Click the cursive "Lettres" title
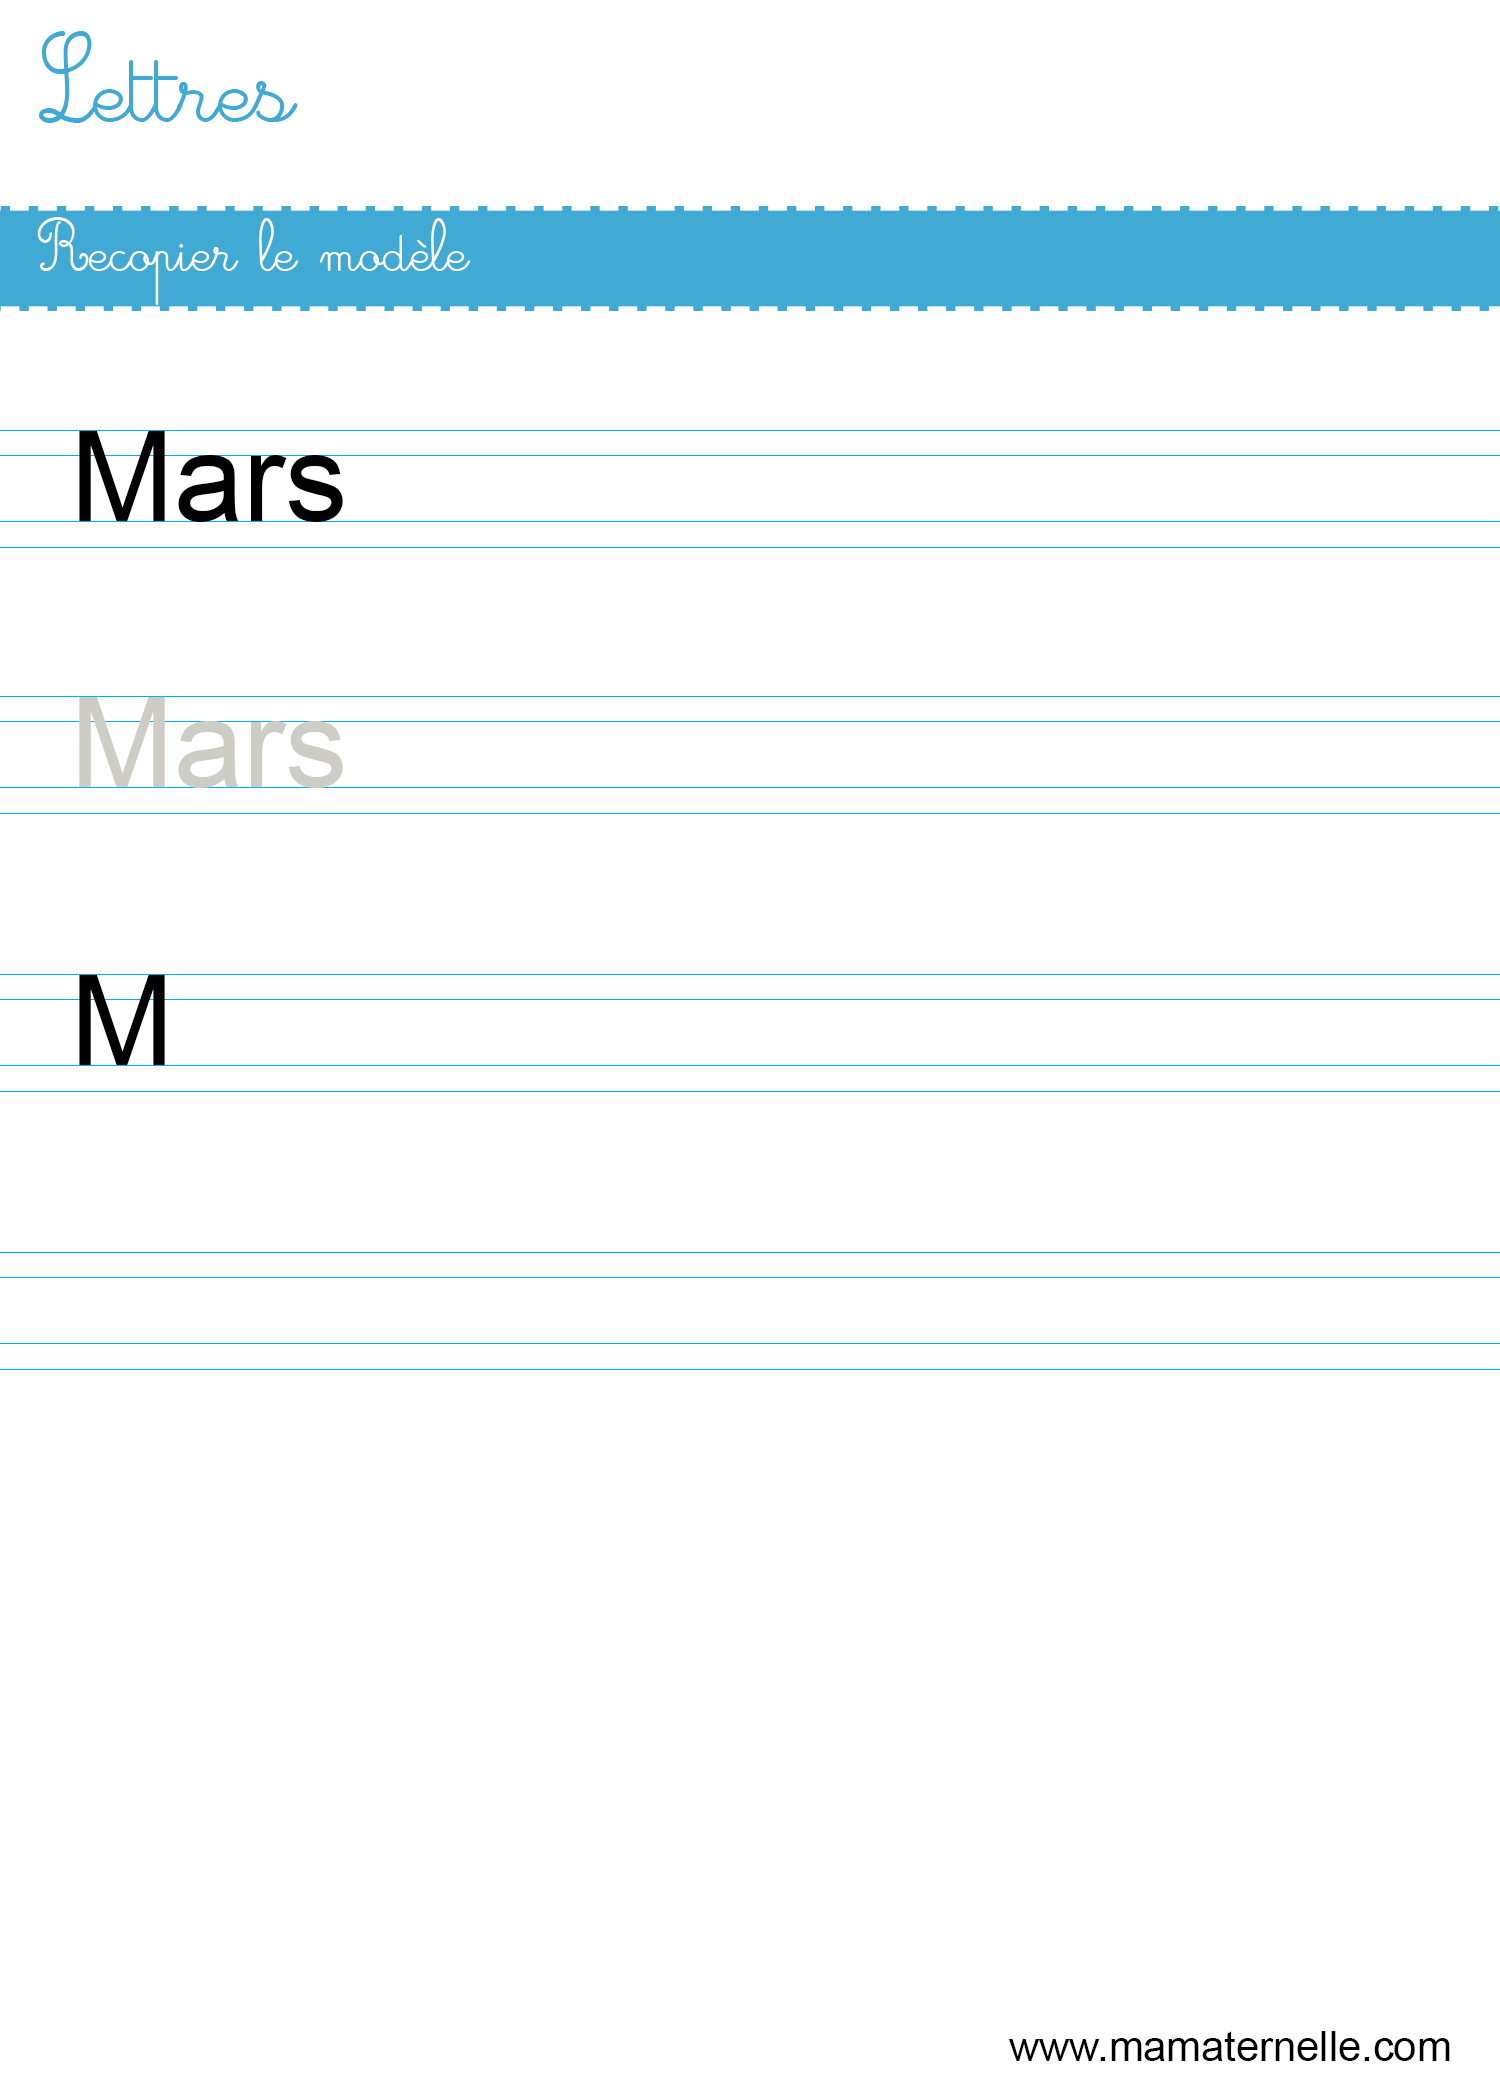 coord(168,79)
